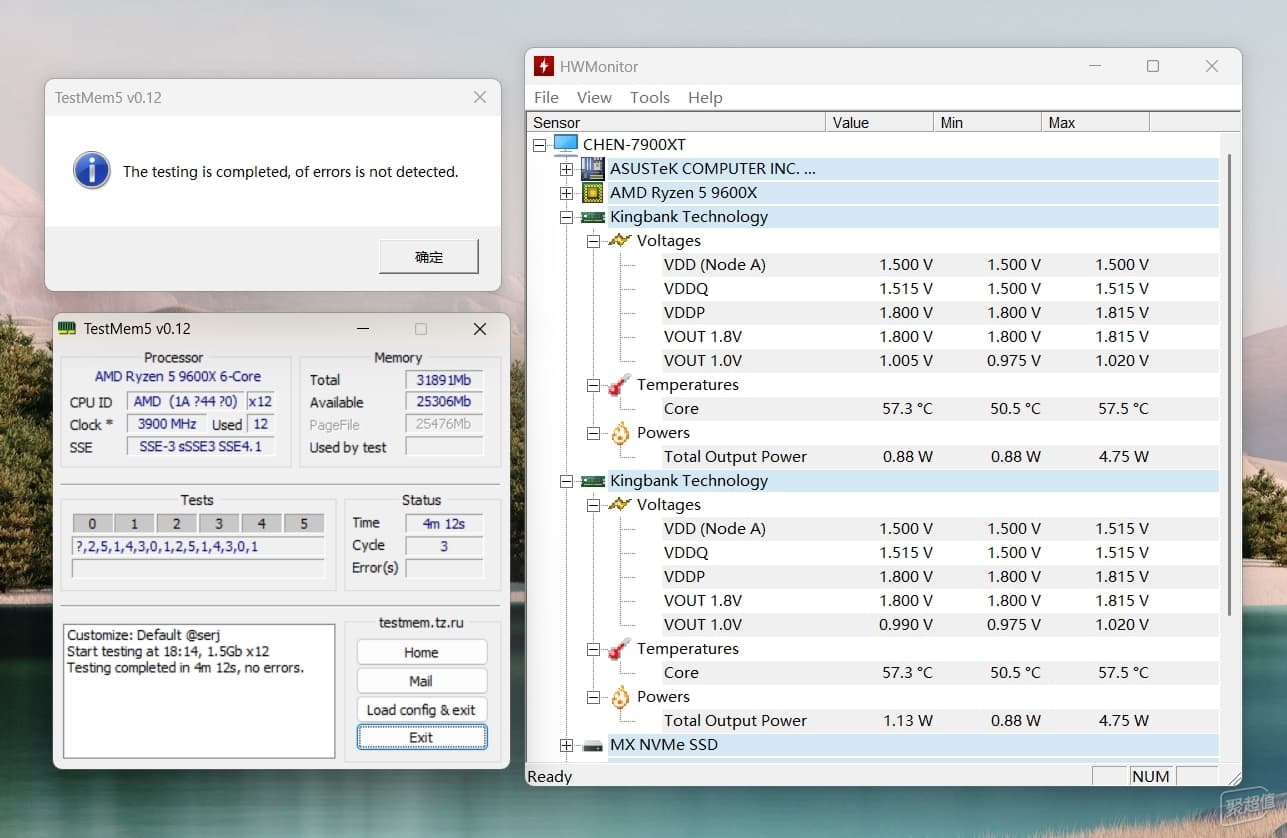Click the first Kingbank Technology RAM icon
The image size is (1287, 838).
[x=593, y=217]
